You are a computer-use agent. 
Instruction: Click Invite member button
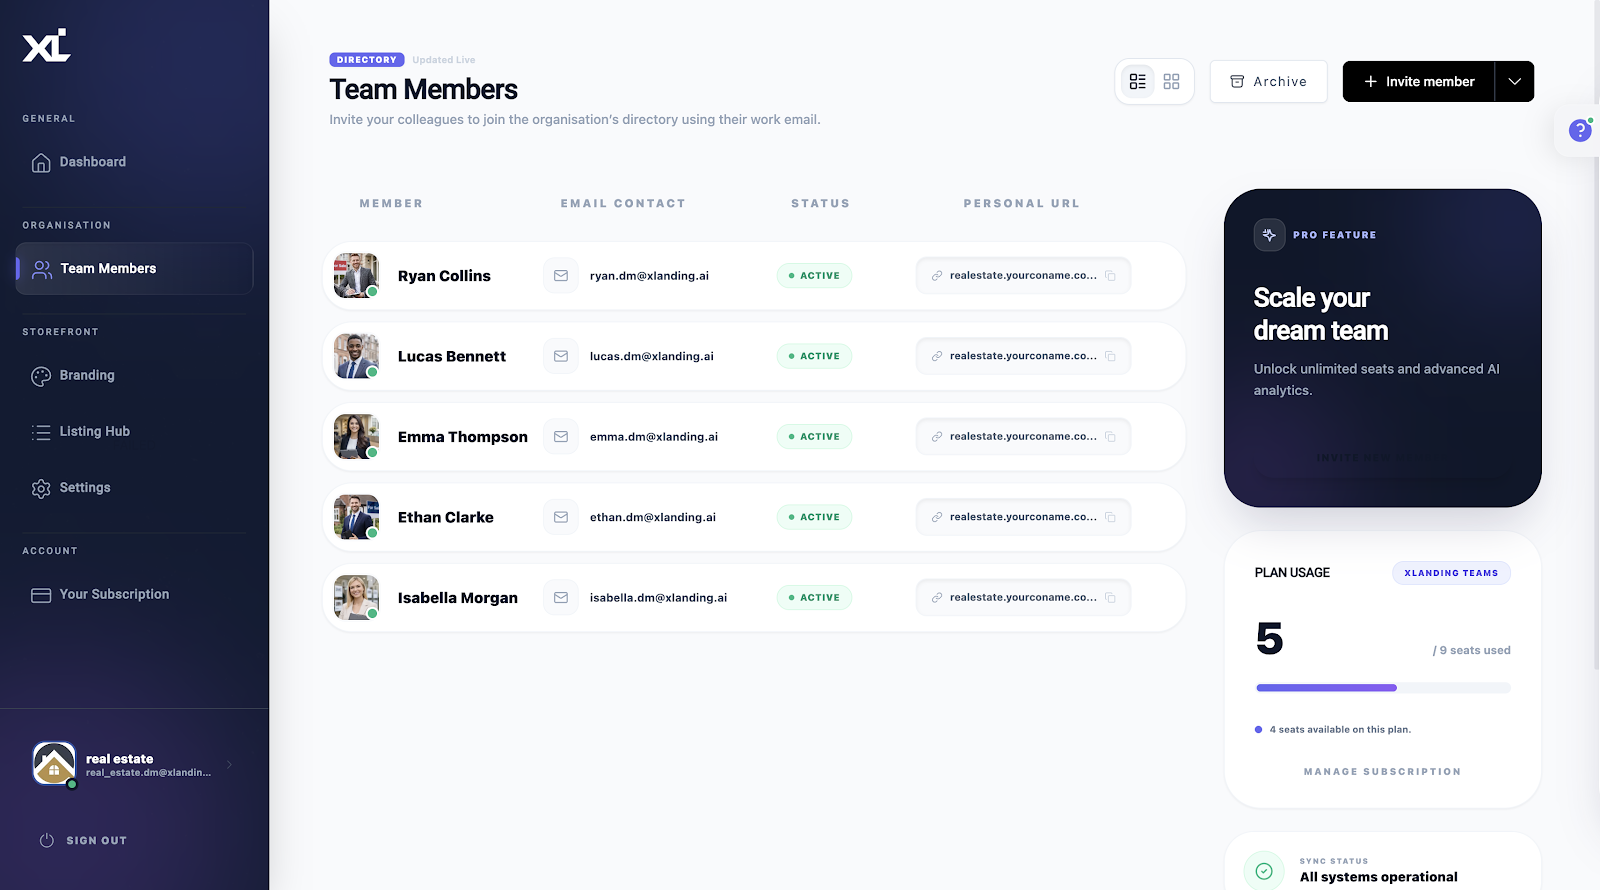point(1418,82)
